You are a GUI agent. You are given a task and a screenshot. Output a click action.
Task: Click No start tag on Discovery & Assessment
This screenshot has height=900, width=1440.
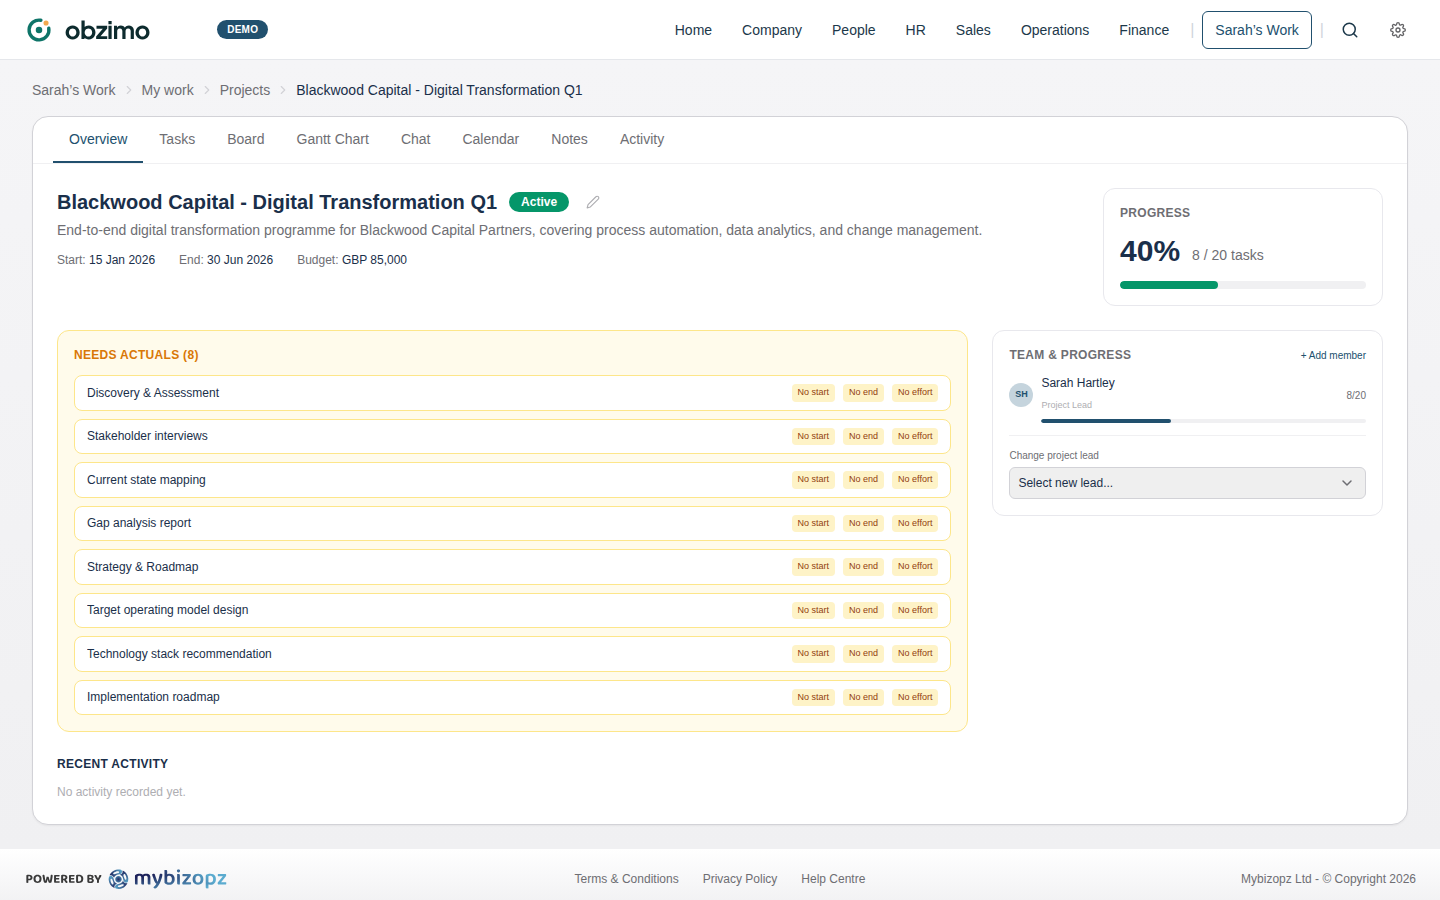coord(813,393)
